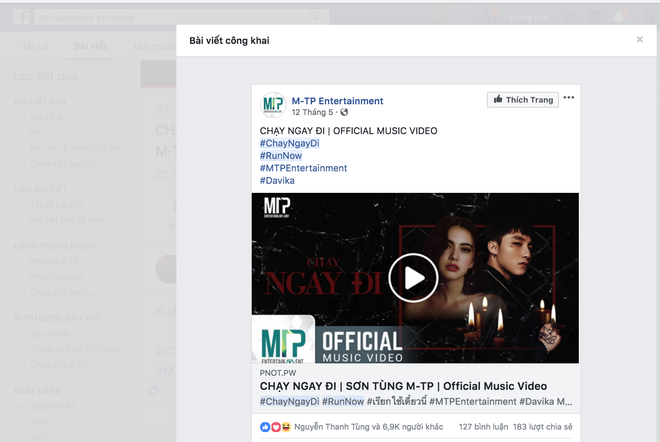
Task: Select the Ngày bất kỳ date filter
Action: point(53,406)
